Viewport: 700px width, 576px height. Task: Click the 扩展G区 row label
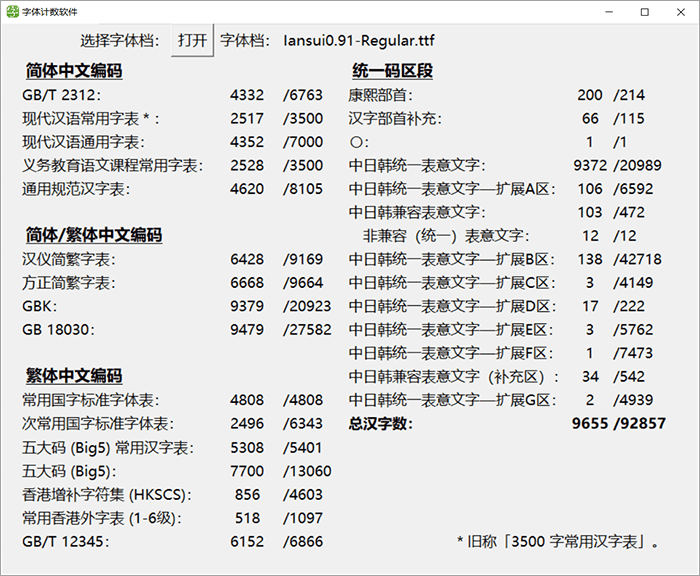[452, 400]
